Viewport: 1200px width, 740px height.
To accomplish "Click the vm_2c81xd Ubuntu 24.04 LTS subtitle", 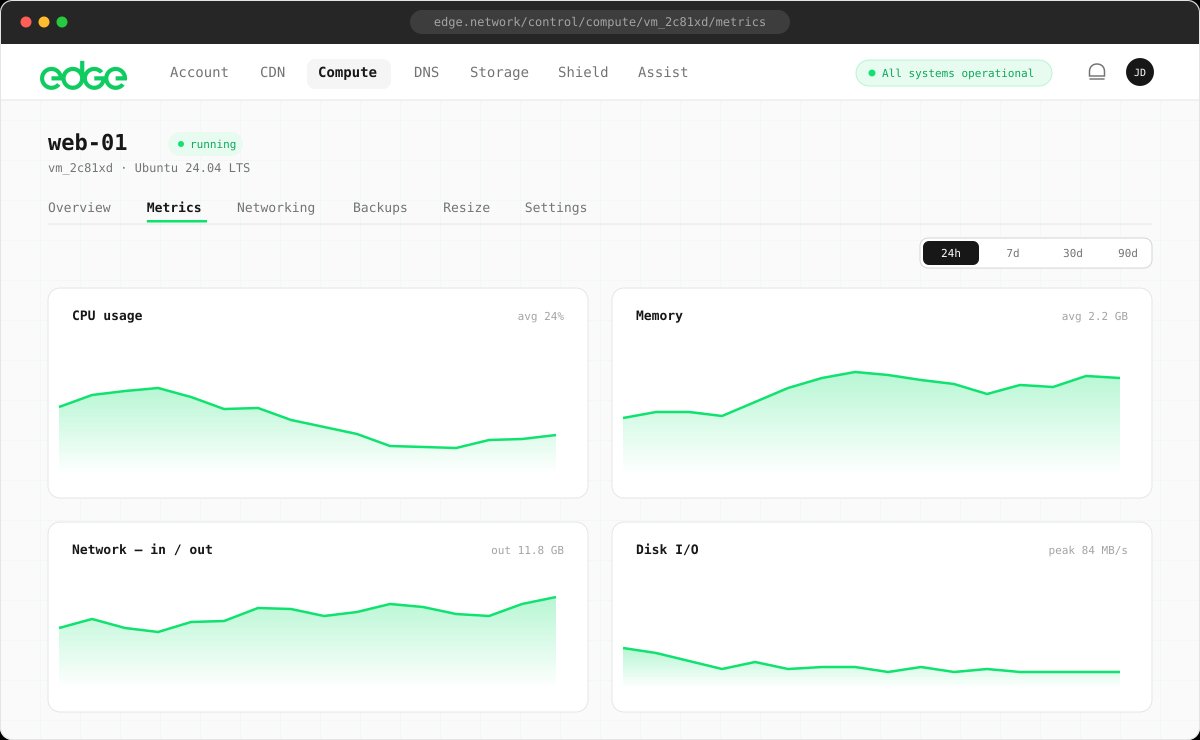I will point(149,168).
